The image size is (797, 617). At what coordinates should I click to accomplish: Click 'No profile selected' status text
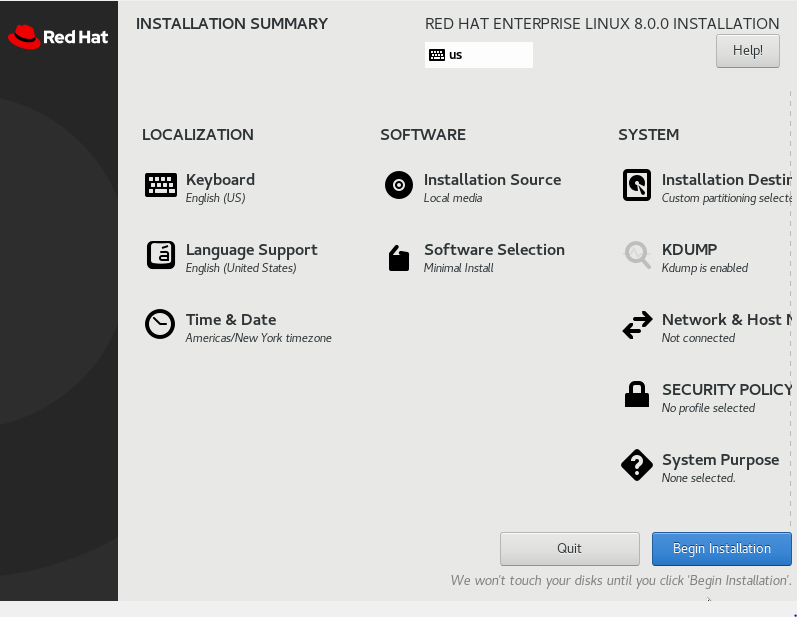click(708, 408)
